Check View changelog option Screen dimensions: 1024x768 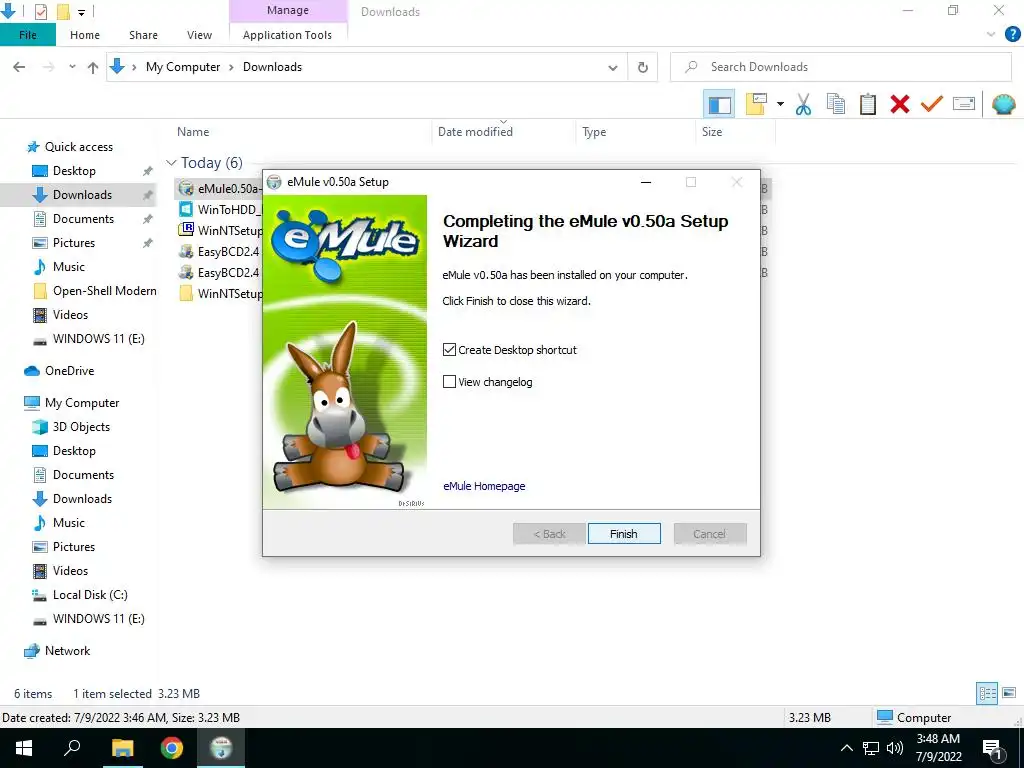(x=449, y=382)
